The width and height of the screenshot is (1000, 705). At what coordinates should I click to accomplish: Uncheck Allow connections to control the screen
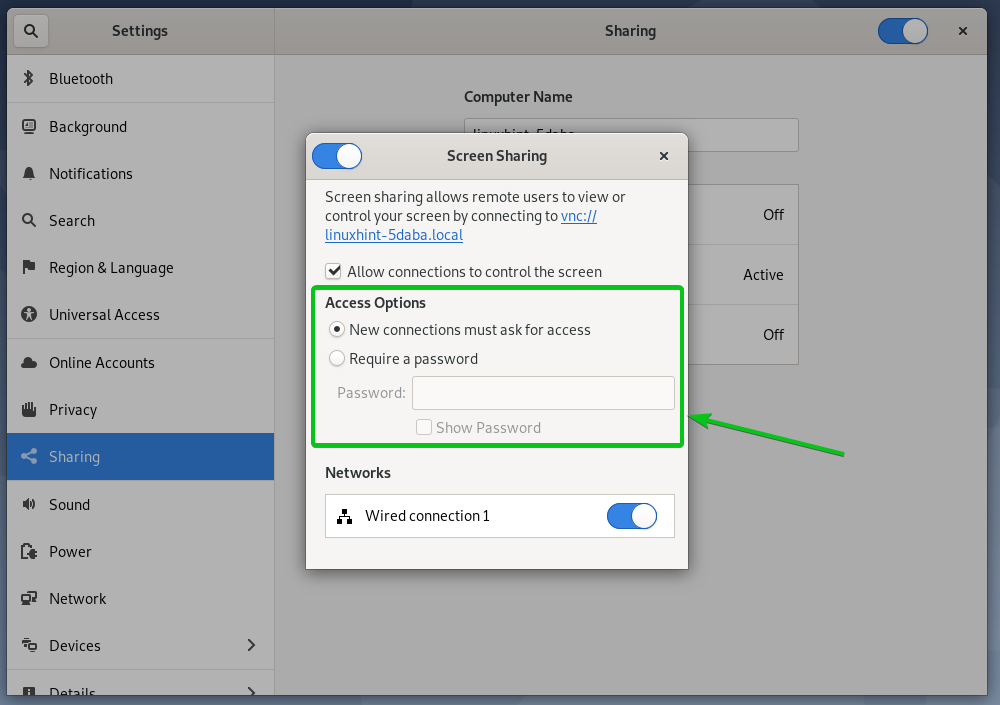coord(334,271)
